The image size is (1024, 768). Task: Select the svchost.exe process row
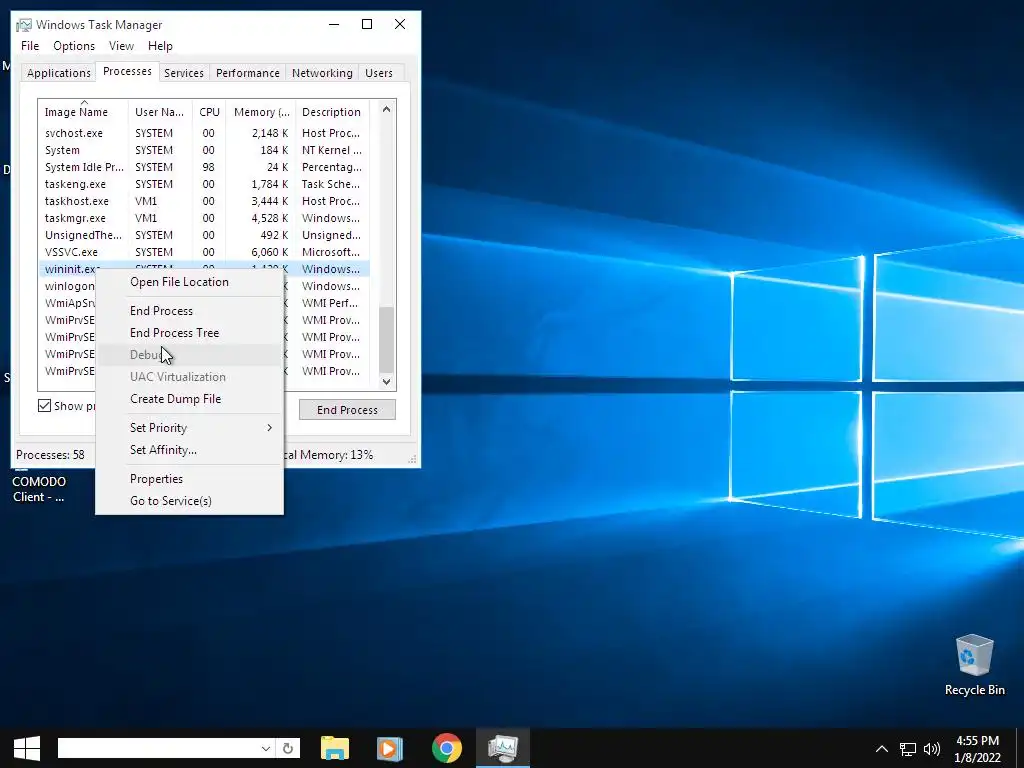[x=204, y=133]
